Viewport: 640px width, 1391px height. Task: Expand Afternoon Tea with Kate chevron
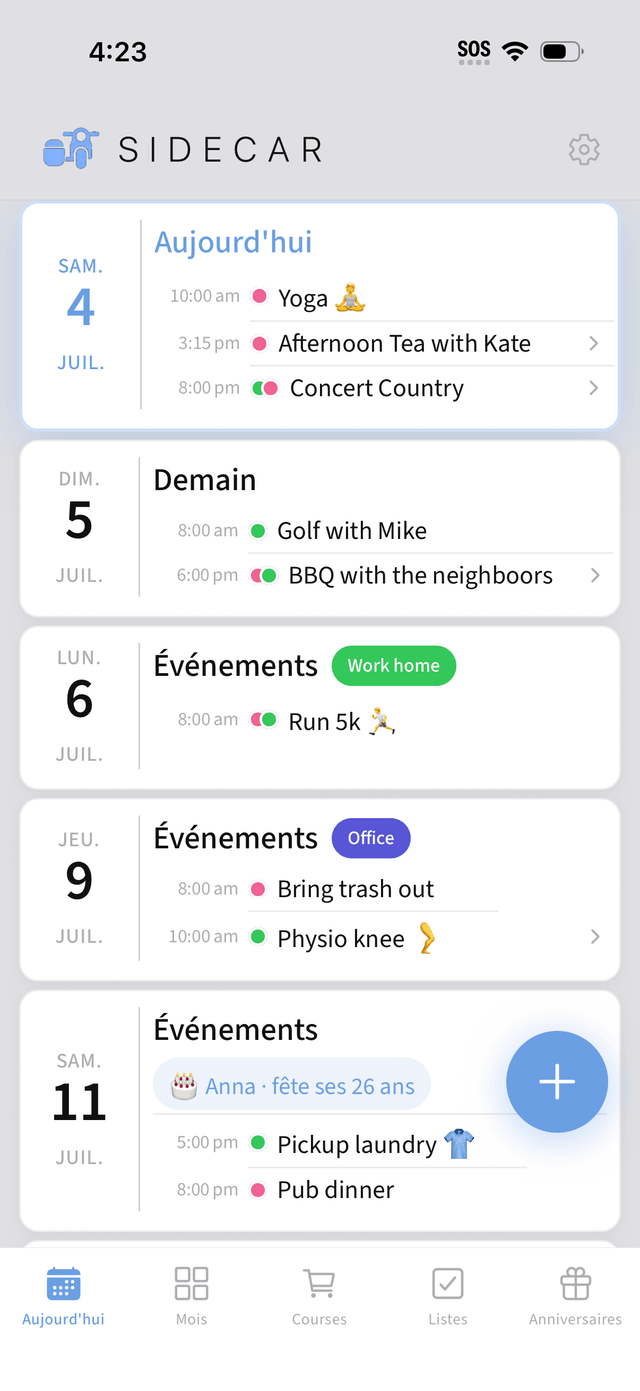point(593,343)
